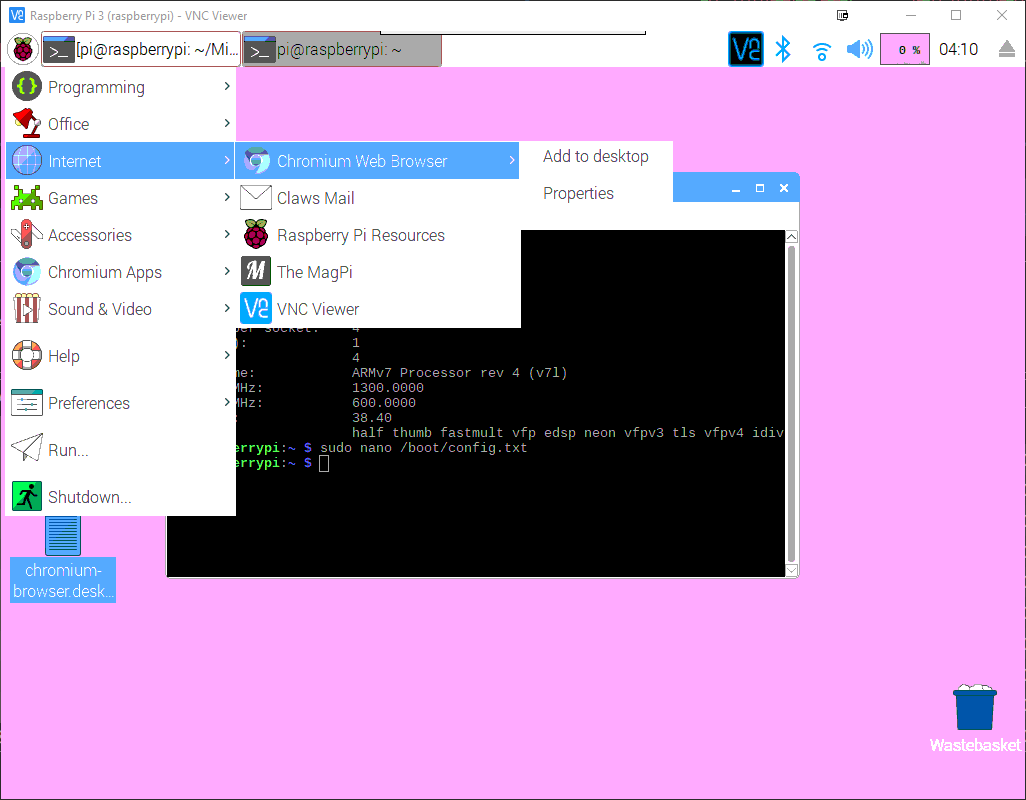
Task: Toggle Bluetooth from the system tray
Action: (x=784, y=49)
